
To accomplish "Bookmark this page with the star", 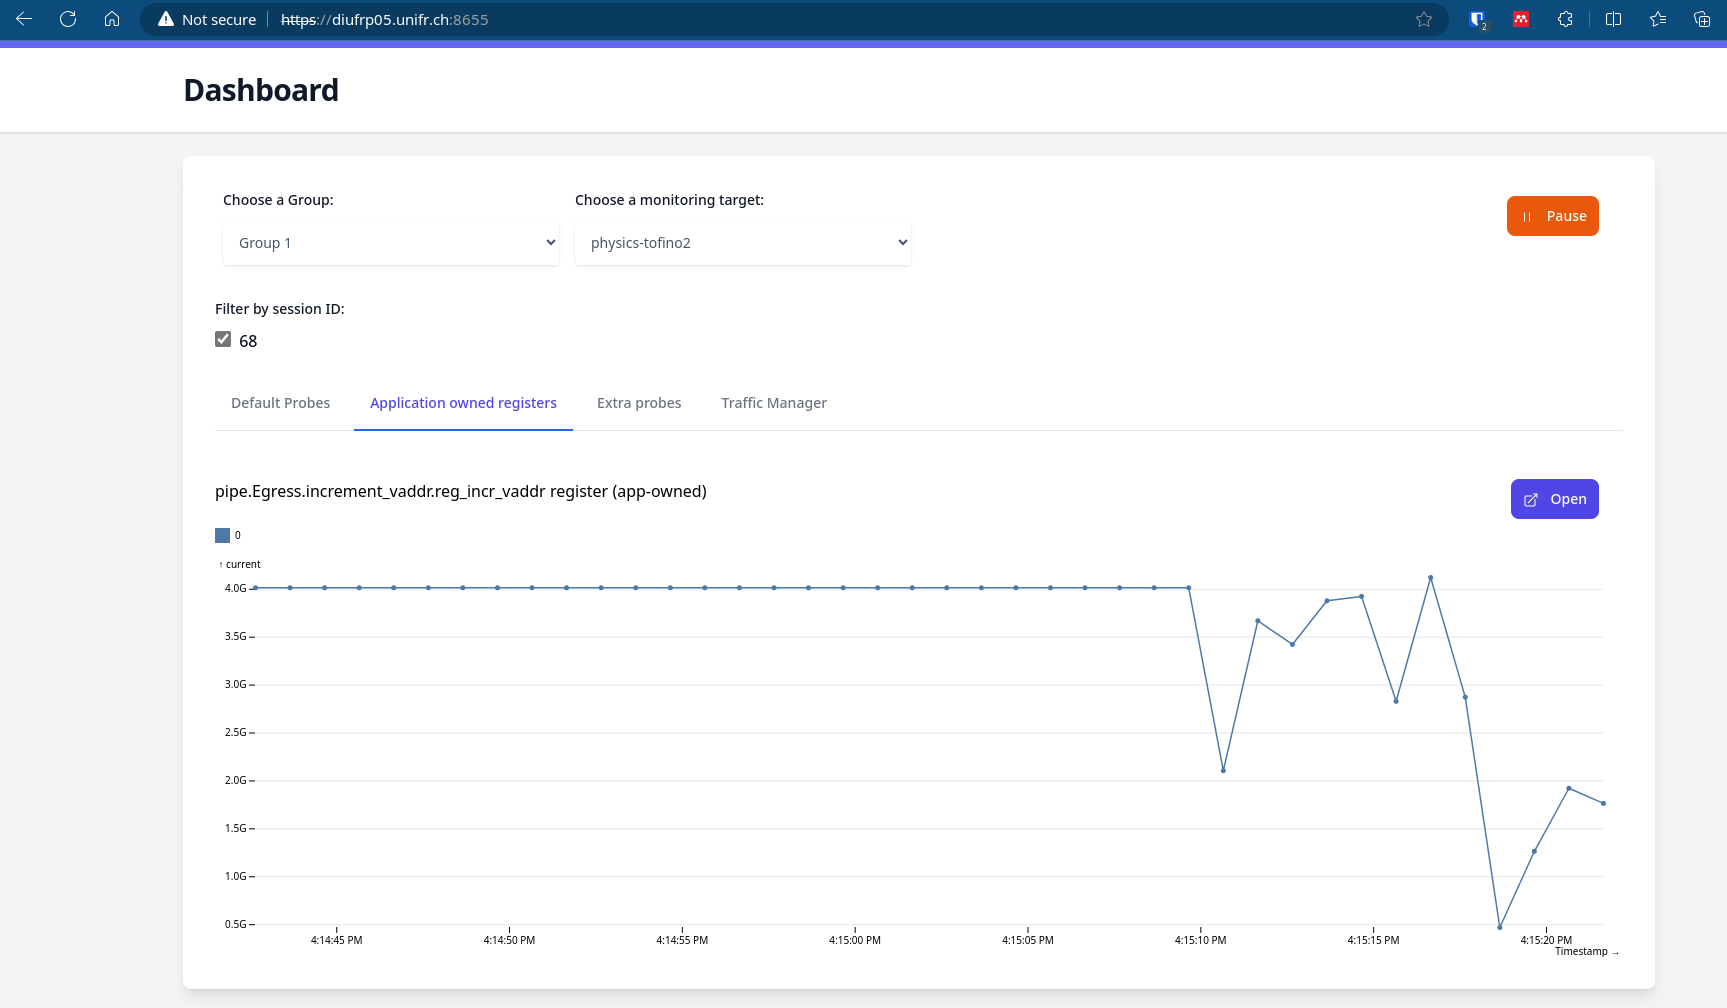I will pos(1424,19).
